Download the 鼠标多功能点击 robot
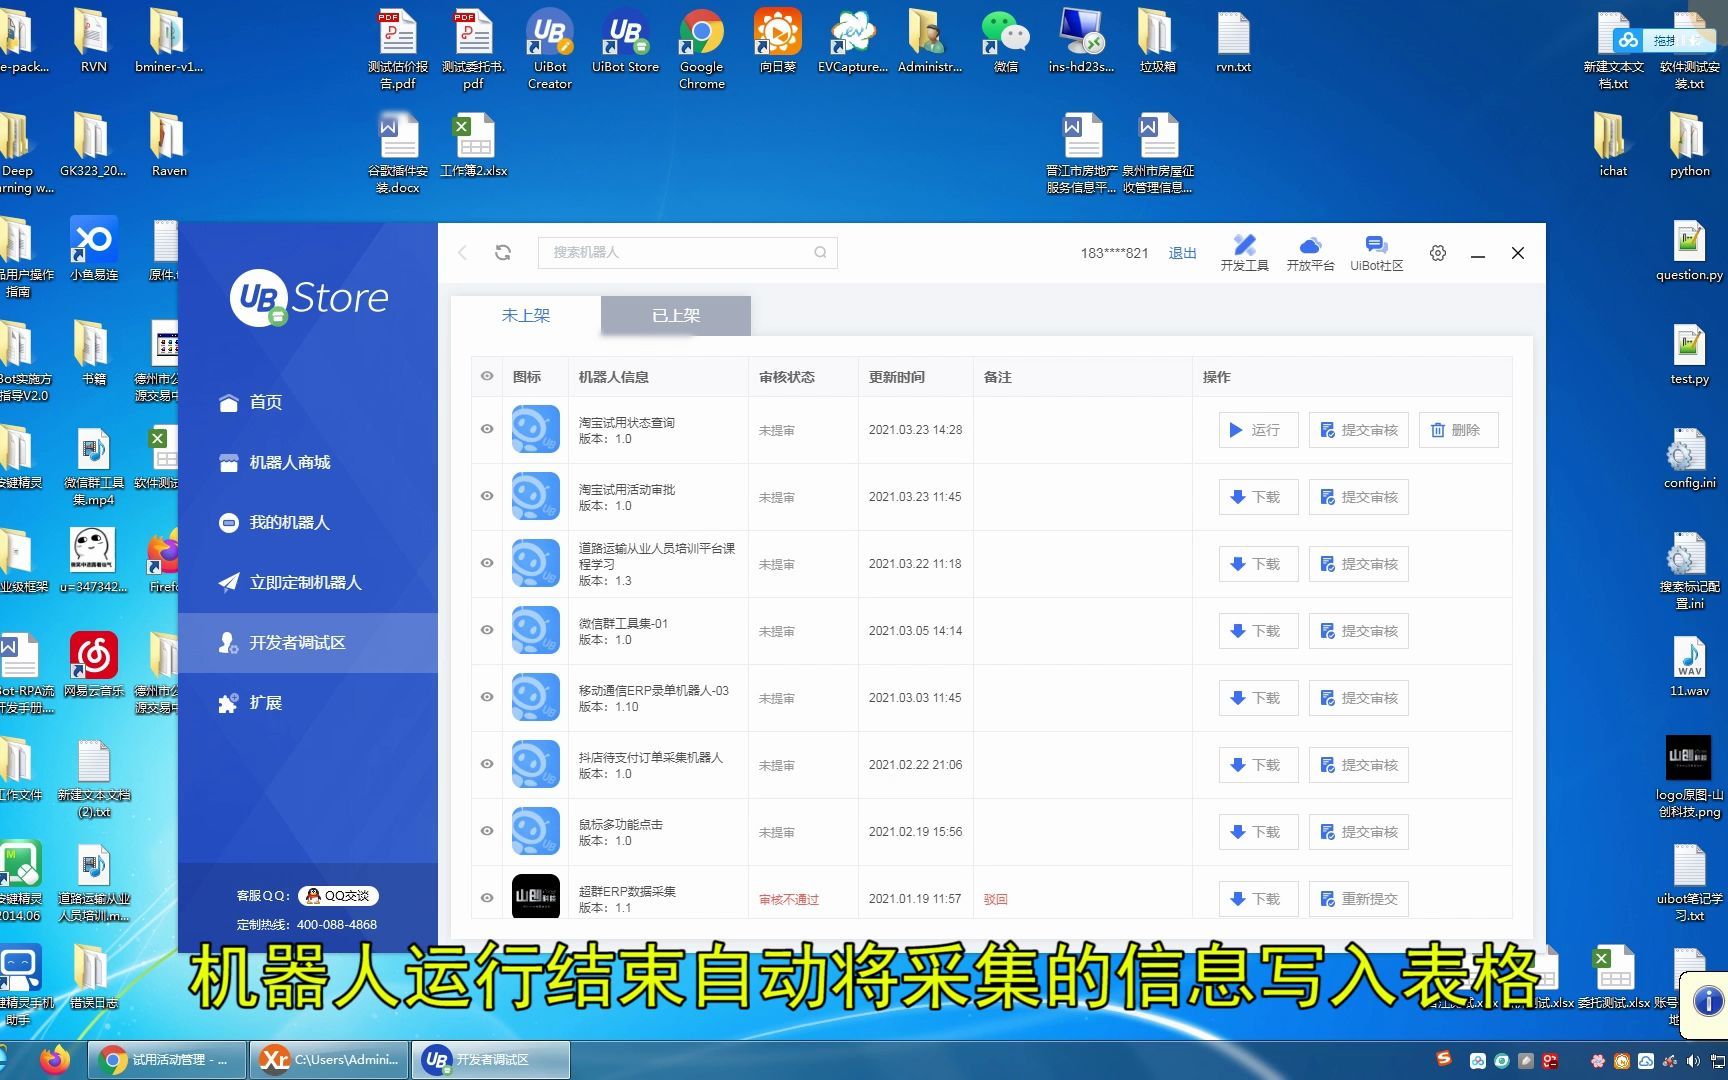The width and height of the screenshot is (1728, 1080). pos(1258,832)
